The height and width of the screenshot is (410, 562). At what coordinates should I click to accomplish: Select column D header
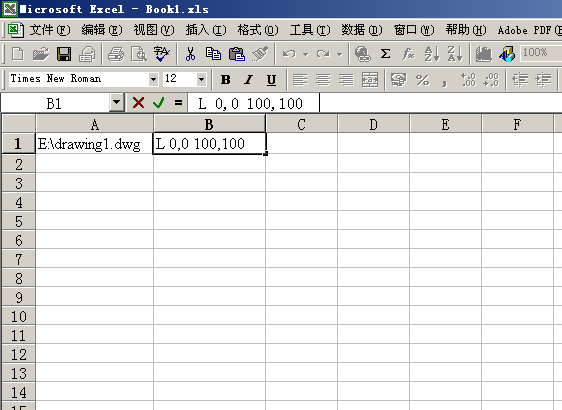pyautogui.click(x=373, y=124)
